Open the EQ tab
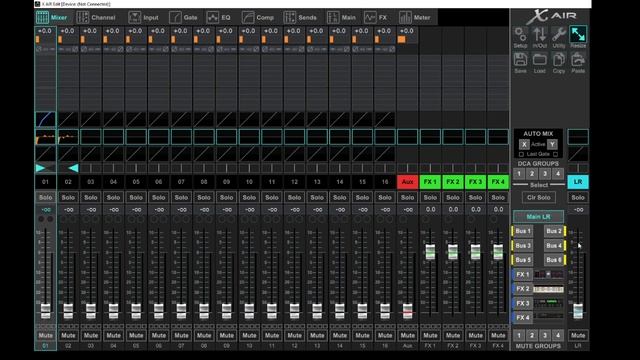Image resolution: width=640 pixels, height=360 pixels. 219,18
